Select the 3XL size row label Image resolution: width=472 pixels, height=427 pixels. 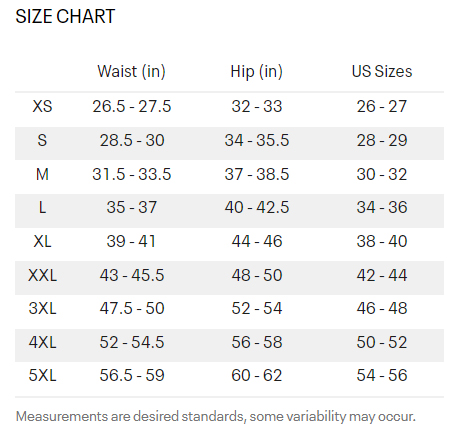[x=42, y=308]
